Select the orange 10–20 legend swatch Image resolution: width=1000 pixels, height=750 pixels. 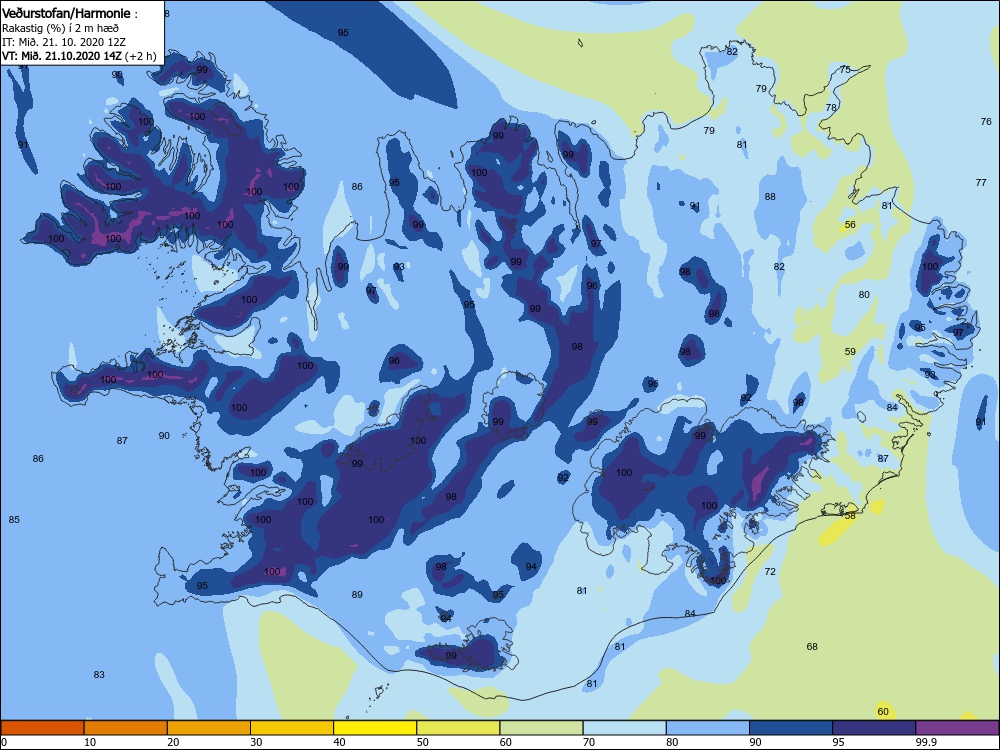126,728
